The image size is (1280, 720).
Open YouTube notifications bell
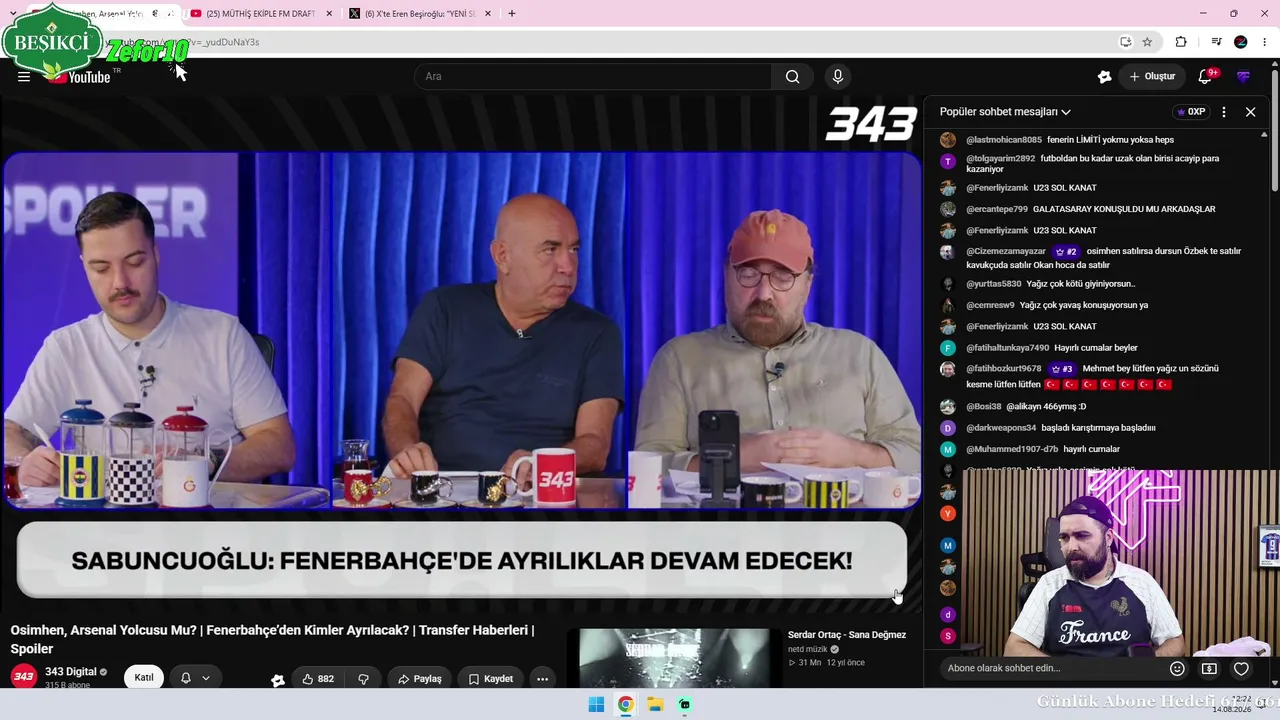(1205, 77)
